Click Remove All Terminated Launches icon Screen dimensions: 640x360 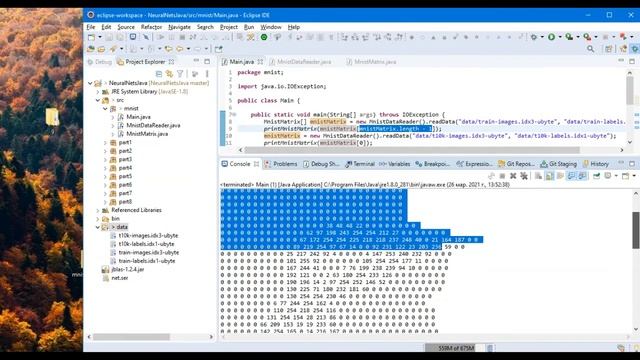point(524,176)
